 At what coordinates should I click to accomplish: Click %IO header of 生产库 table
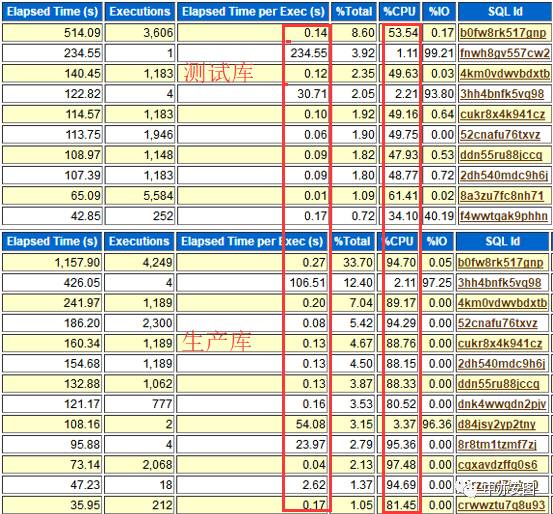pyautogui.click(x=437, y=242)
